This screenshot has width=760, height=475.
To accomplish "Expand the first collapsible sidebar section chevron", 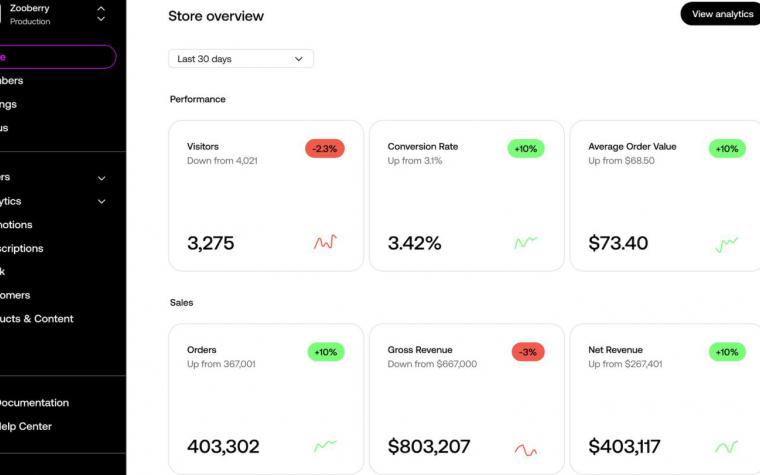I will (x=101, y=178).
